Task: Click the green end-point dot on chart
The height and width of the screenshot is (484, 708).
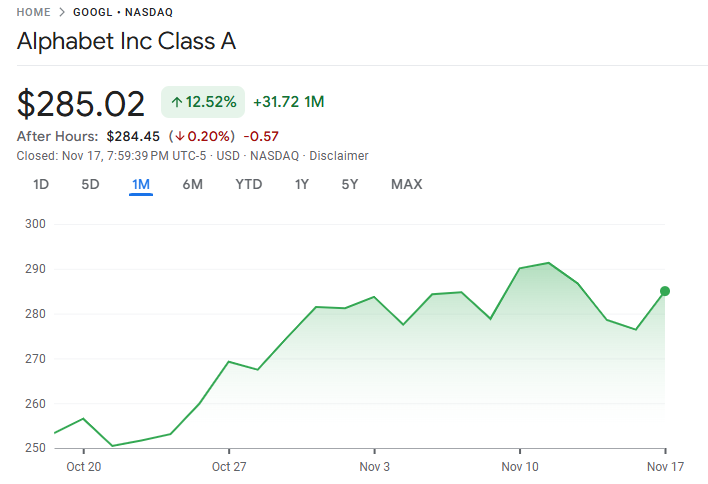Action: pyautogui.click(x=665, y=291)
